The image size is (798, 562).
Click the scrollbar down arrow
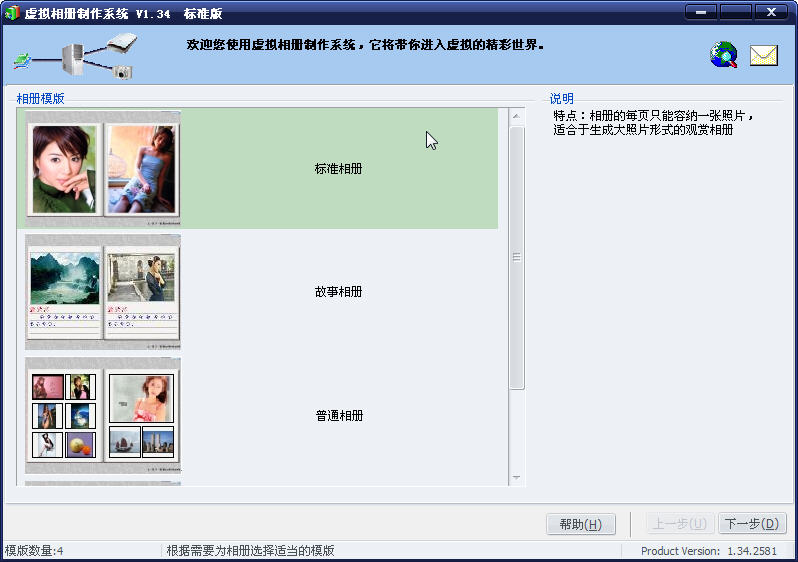click(517, 477)
